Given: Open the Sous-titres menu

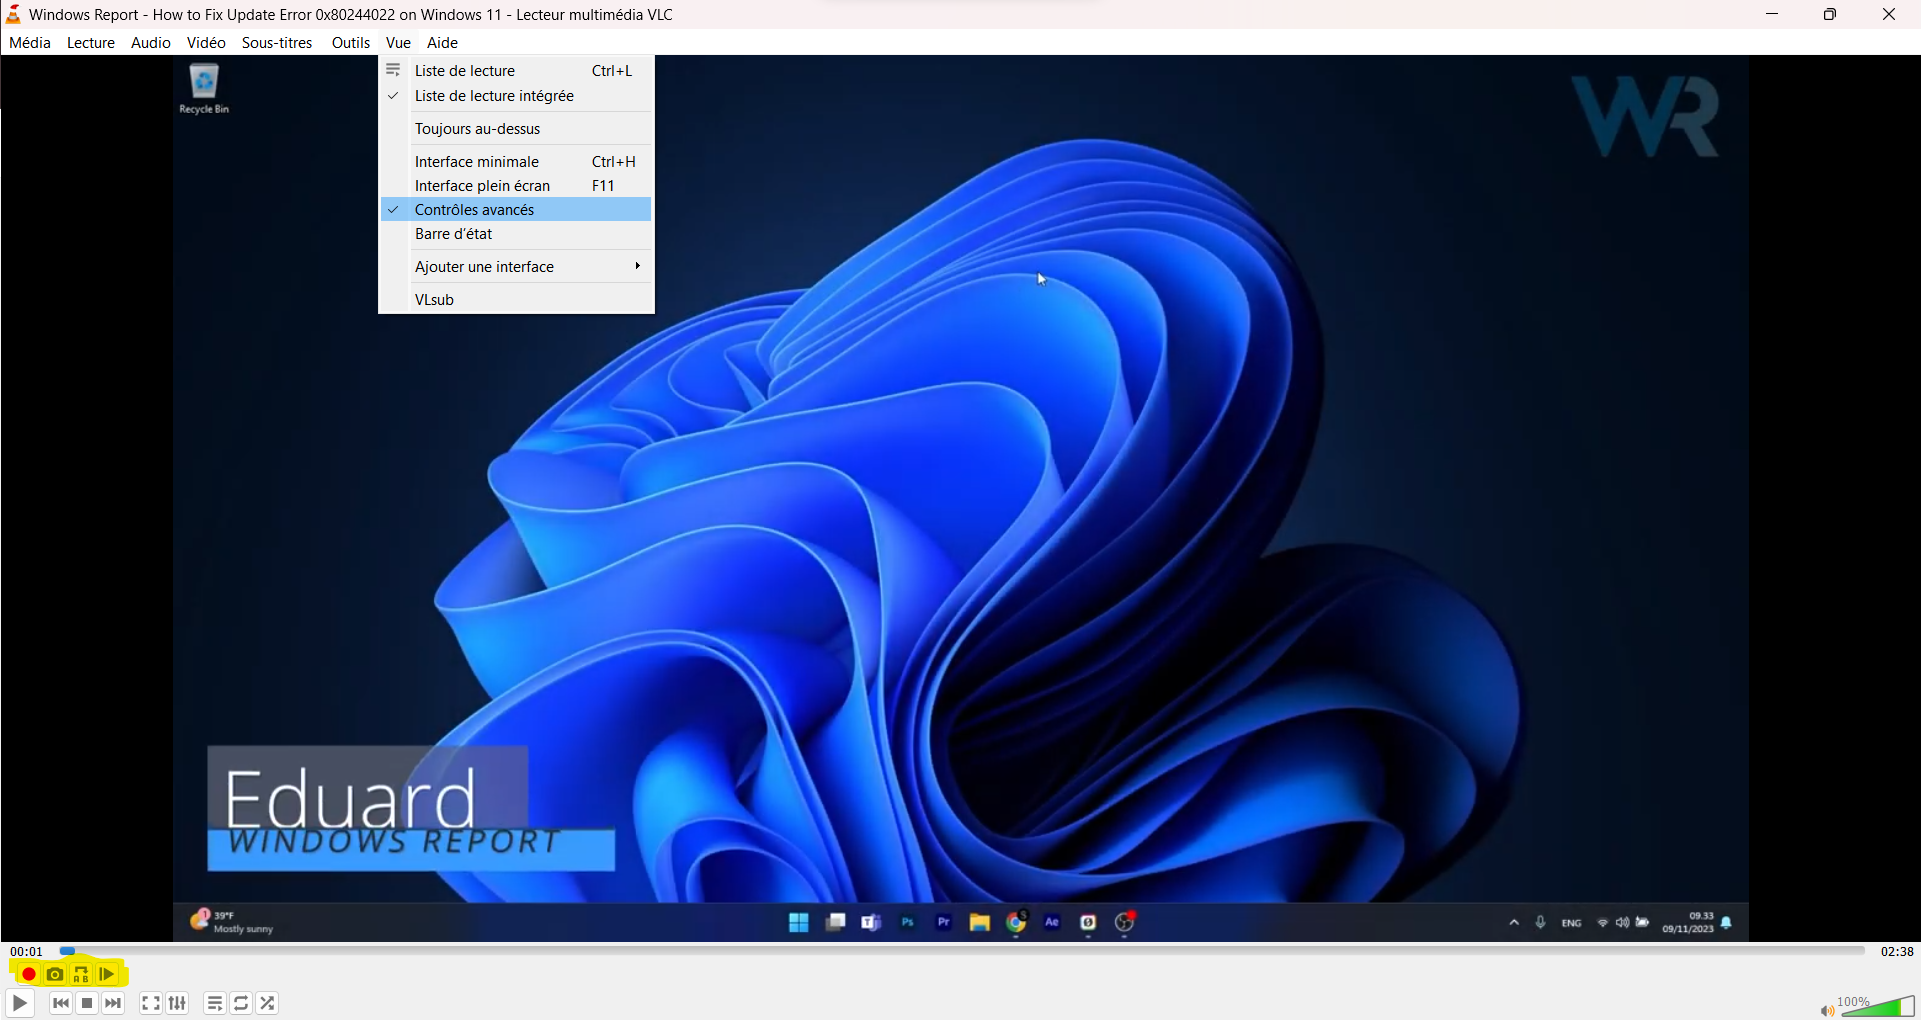Looking at the screenshot, I should [x=277, y=42].
